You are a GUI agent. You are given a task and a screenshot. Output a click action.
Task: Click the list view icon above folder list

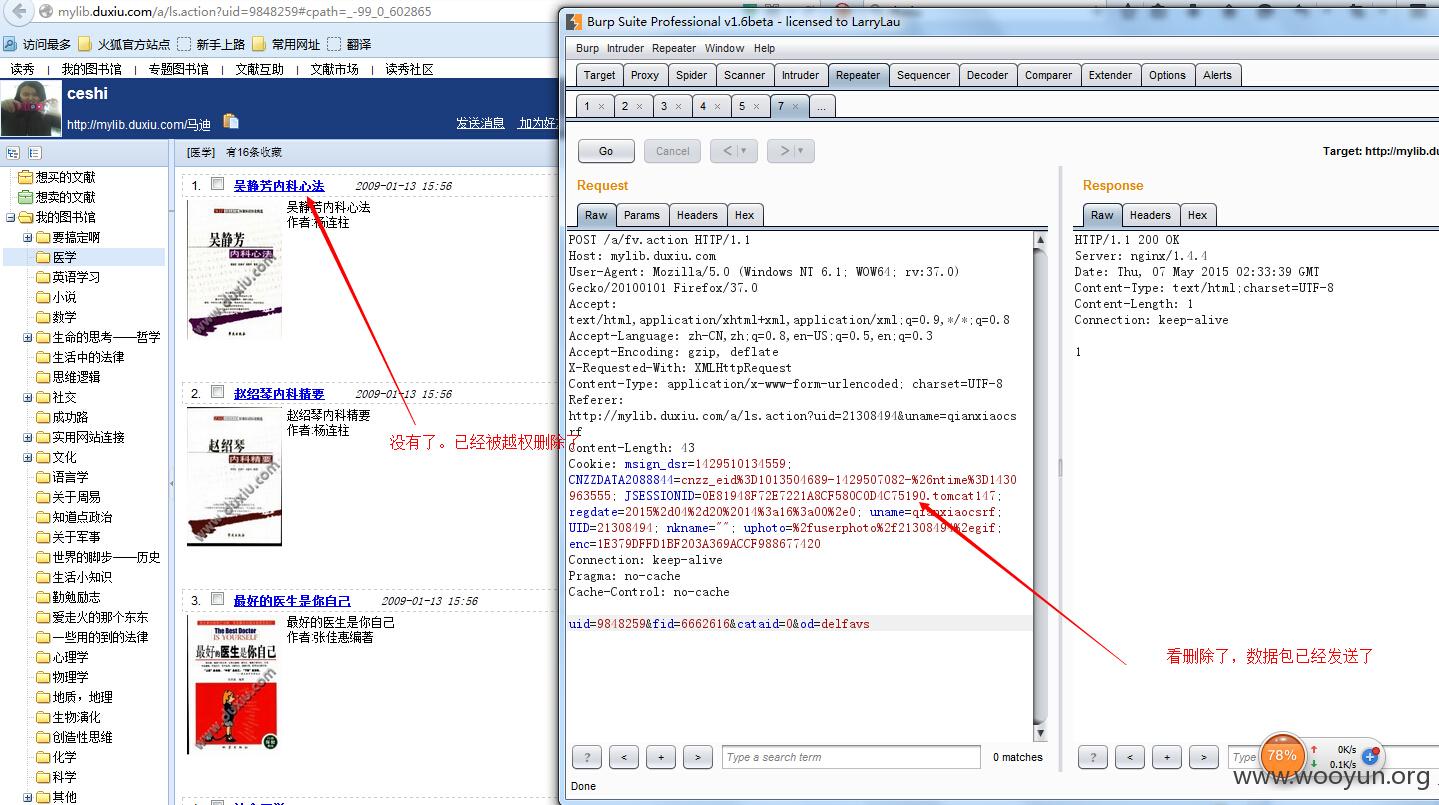pos(34,153)
